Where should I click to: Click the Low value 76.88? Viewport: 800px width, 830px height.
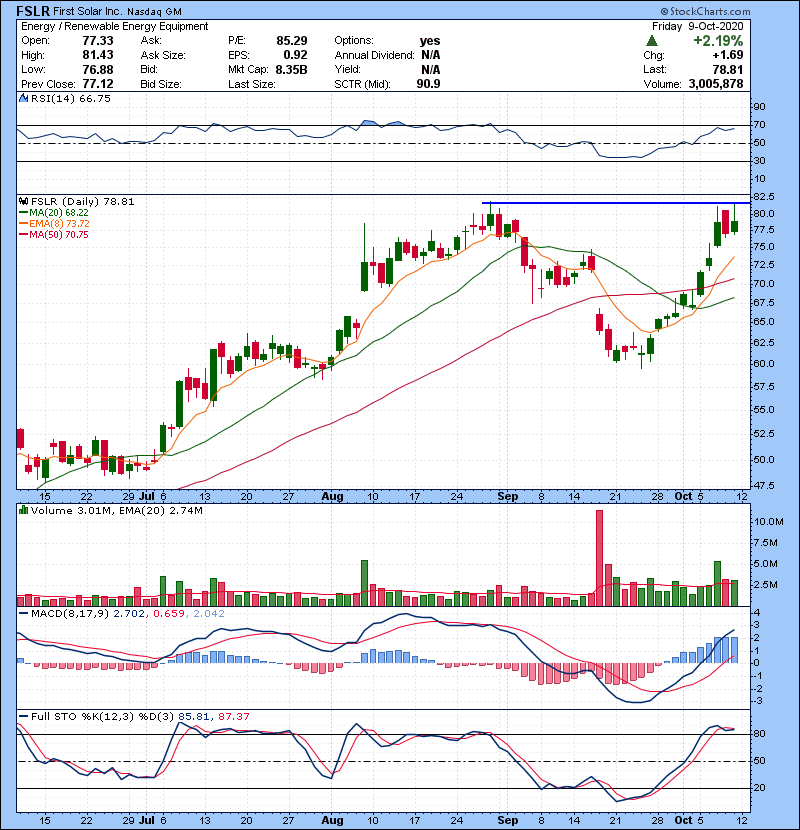98,69
